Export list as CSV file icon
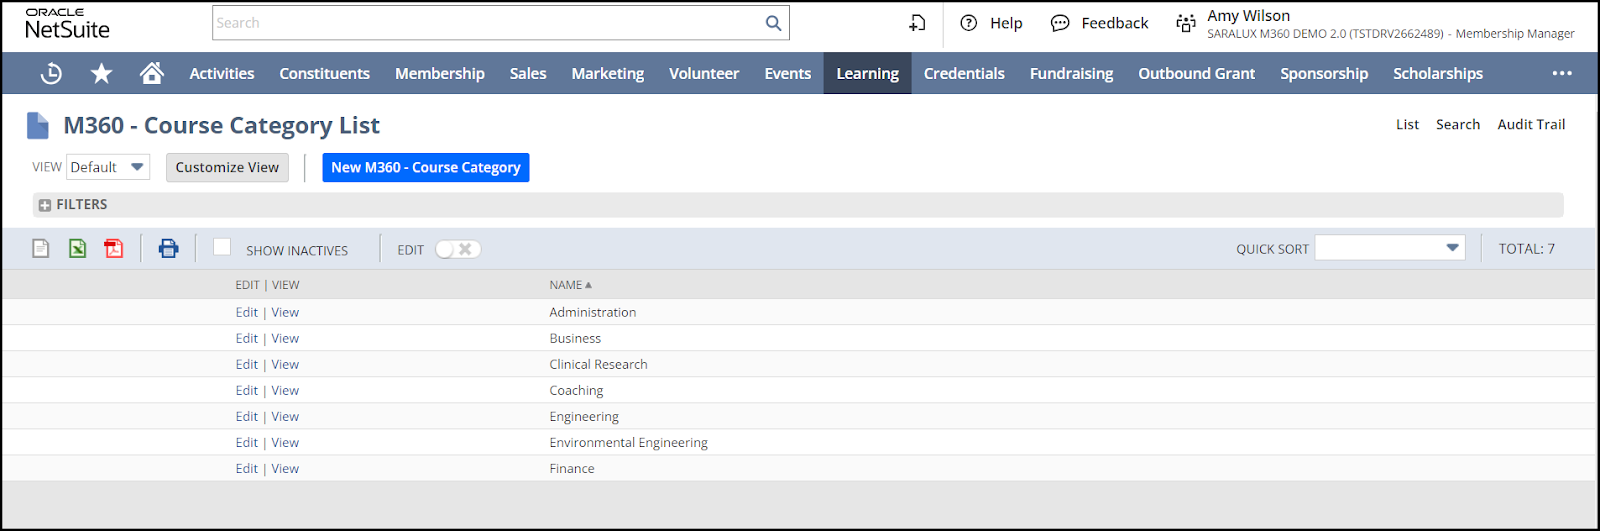This screenshot has height=531, width=1600. (x=41, y=249)
